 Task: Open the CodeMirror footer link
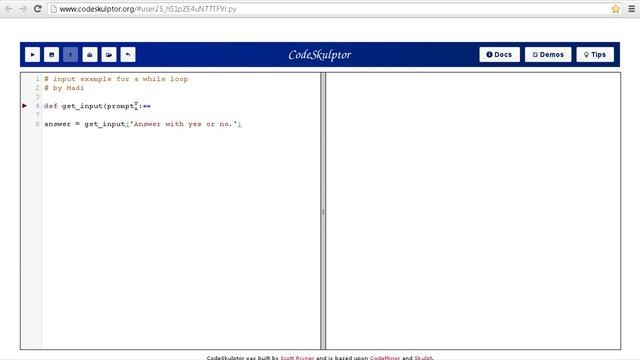385,358
